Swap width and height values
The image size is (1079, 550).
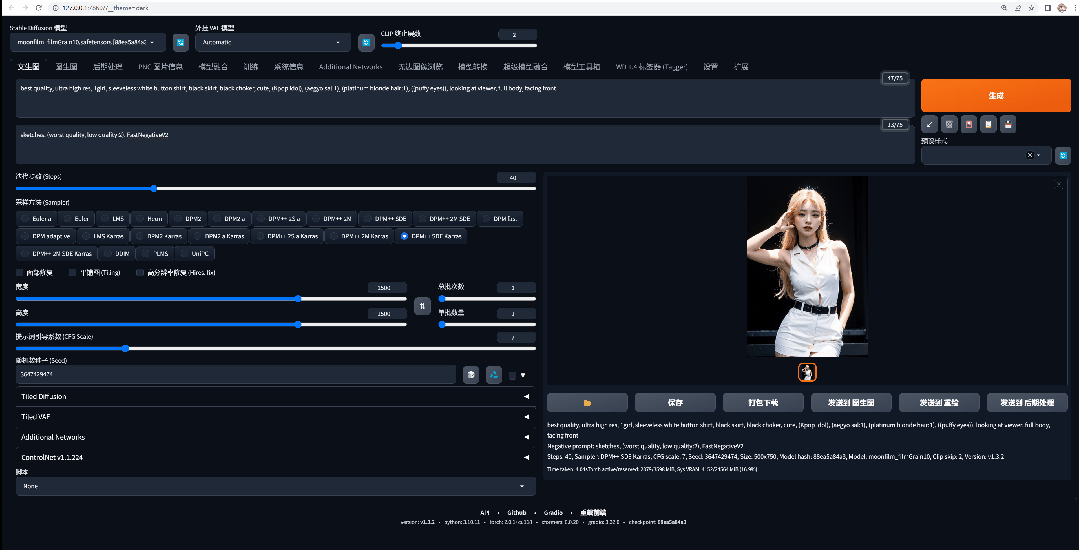point(422,305)
